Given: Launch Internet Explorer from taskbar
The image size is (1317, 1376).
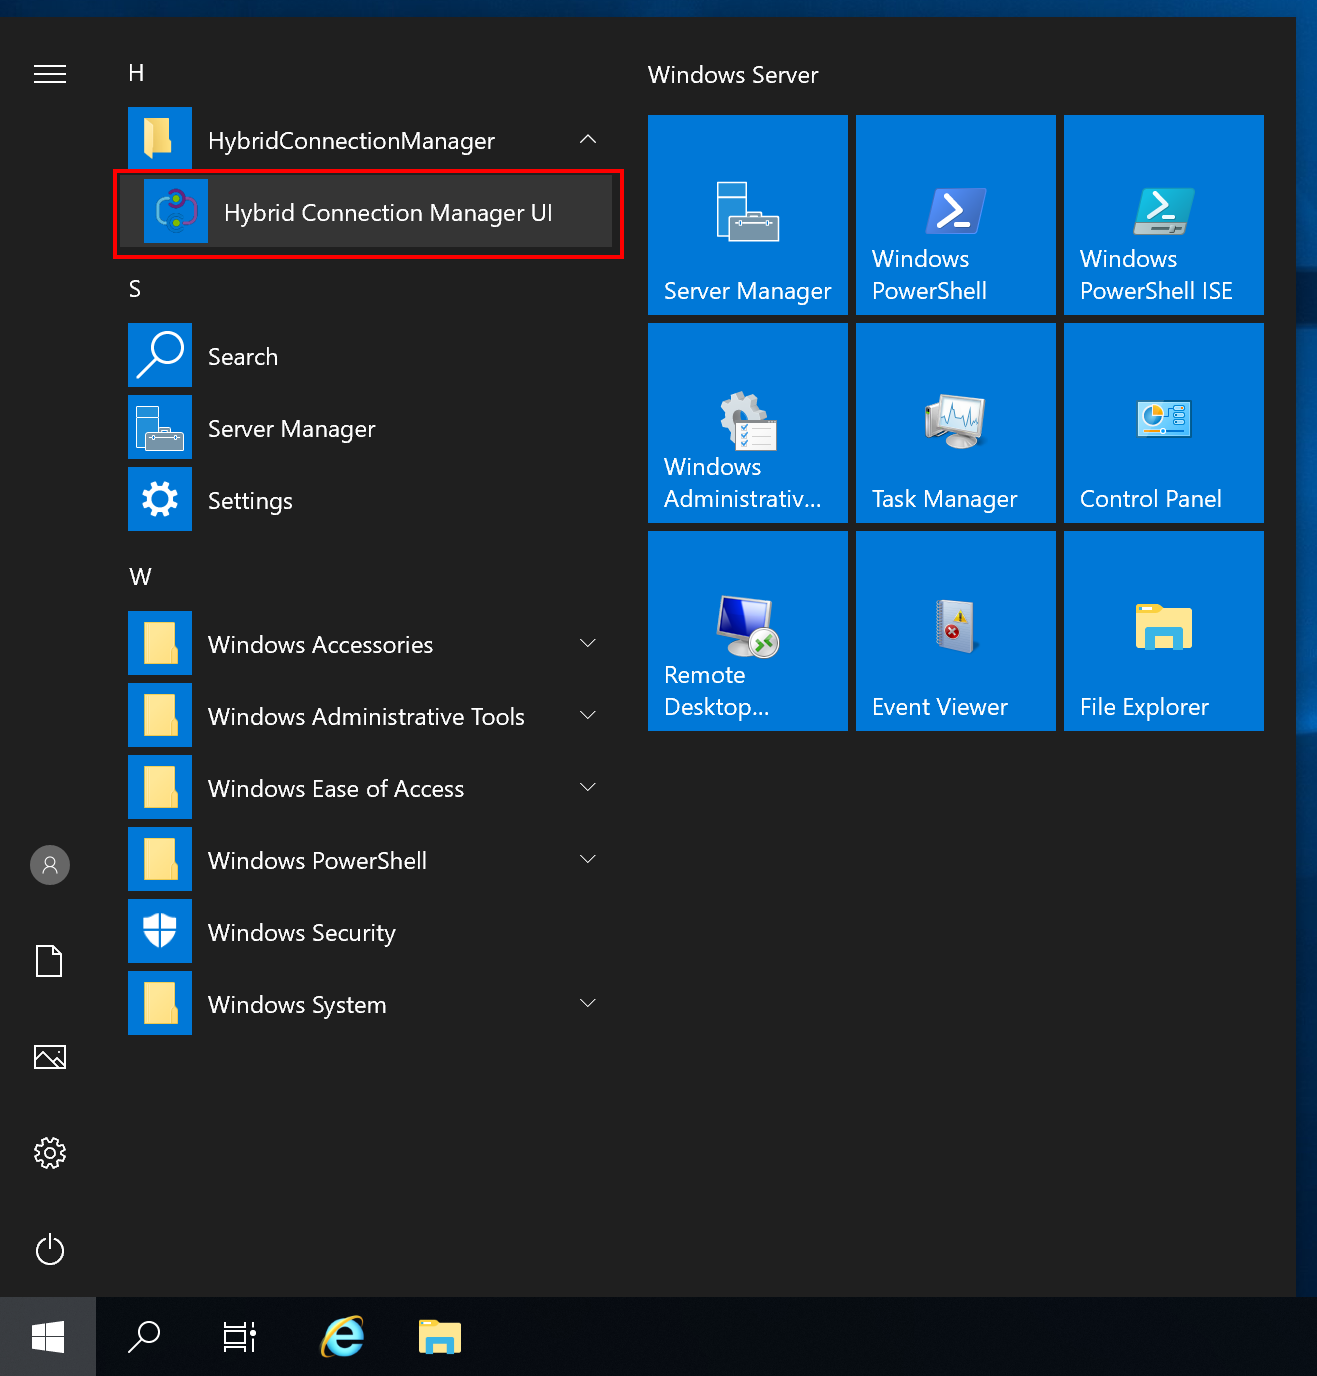Looking at the screenshot, I should [x=342, y=1337].
